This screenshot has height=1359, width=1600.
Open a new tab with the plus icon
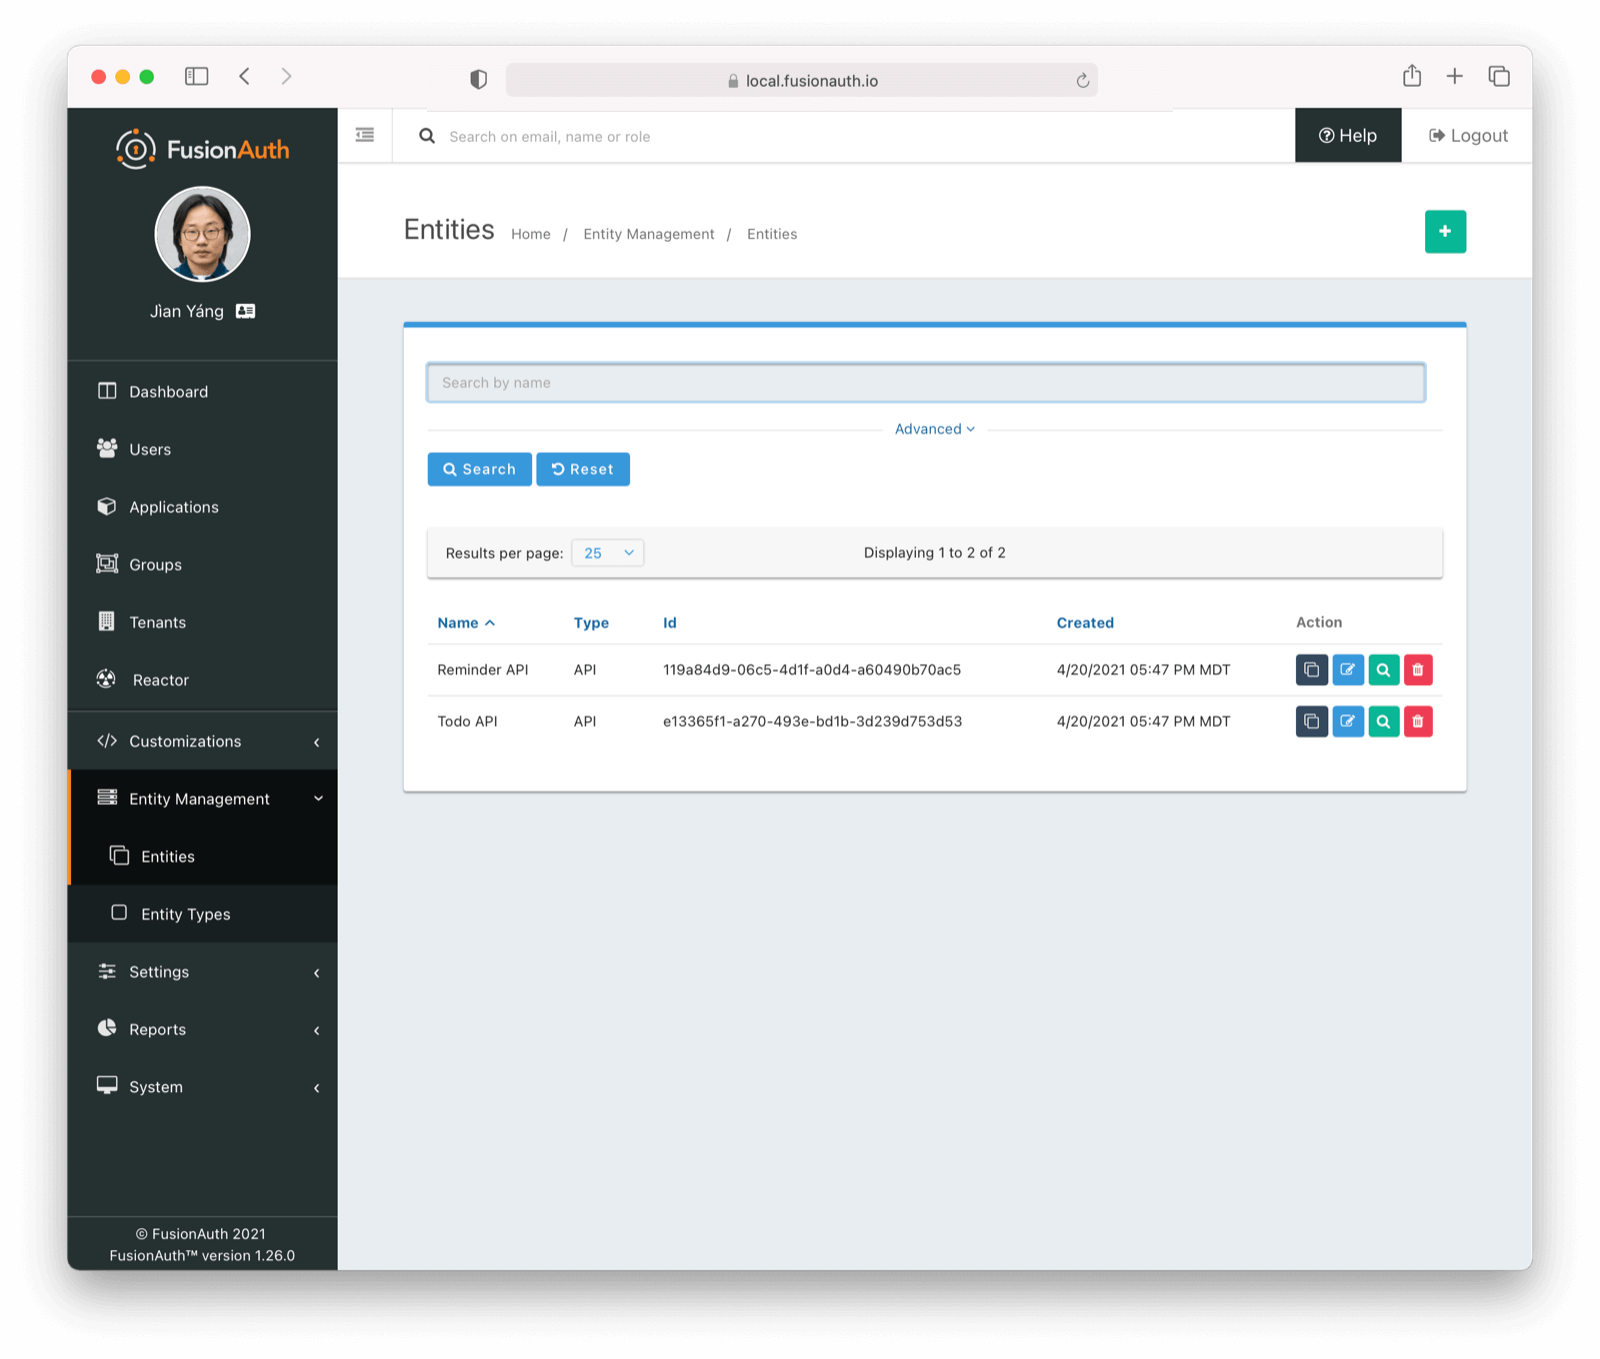(1455, 76)
